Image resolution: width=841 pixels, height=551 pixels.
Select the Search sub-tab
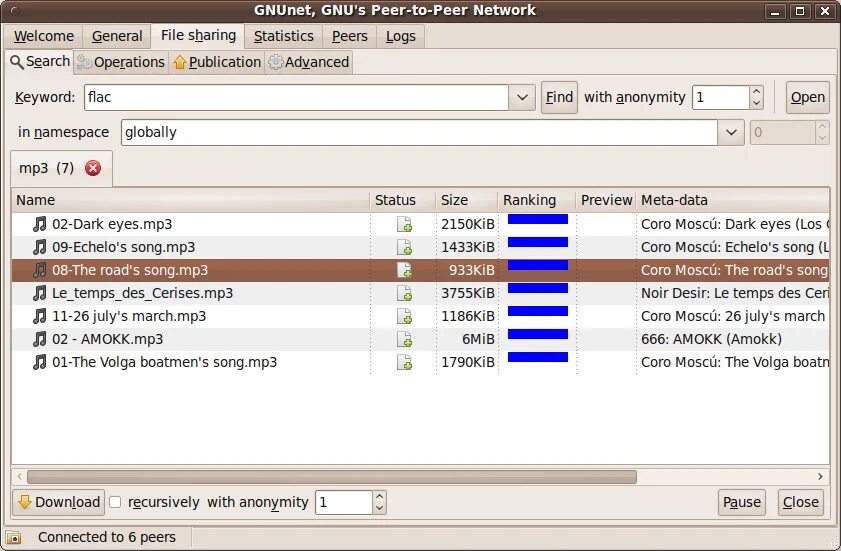point(40,62)
